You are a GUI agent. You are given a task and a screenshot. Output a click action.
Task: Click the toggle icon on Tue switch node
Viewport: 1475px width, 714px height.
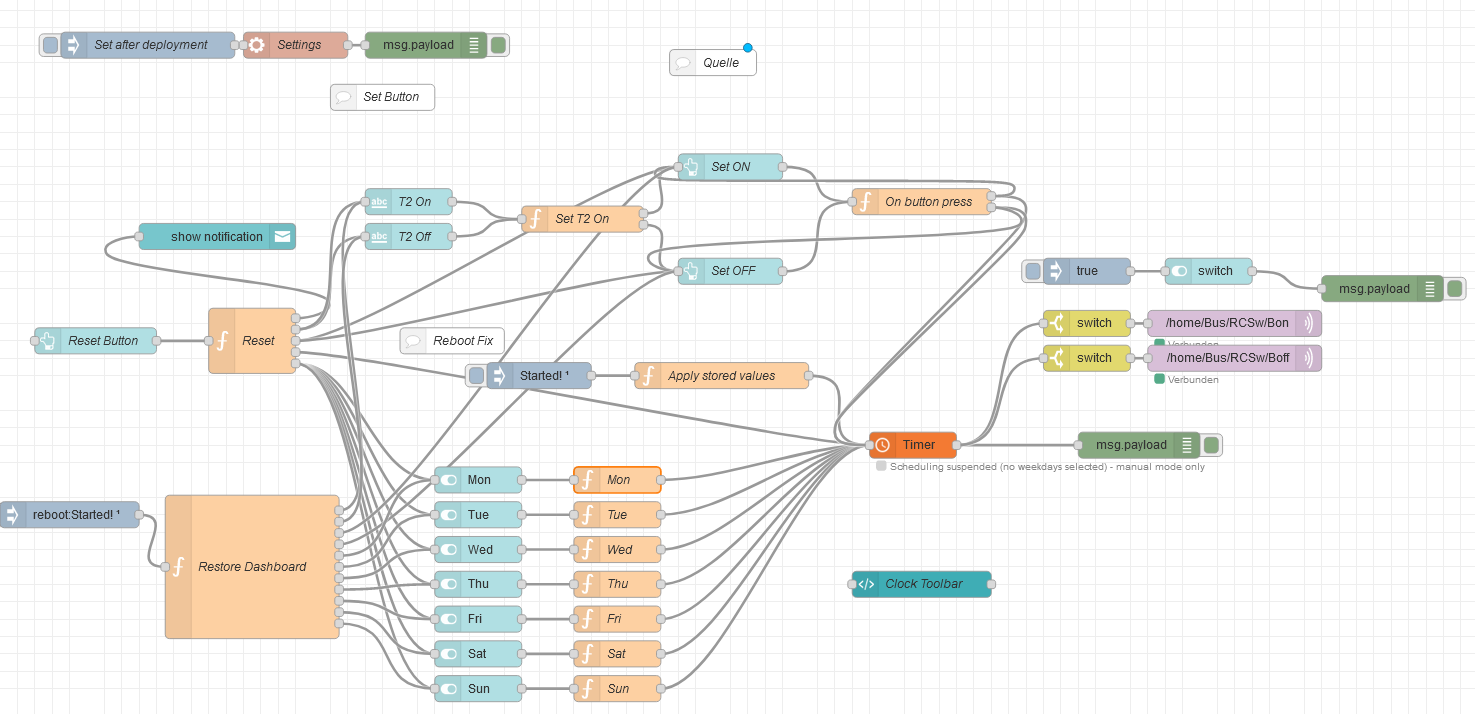tap(448, 515)
